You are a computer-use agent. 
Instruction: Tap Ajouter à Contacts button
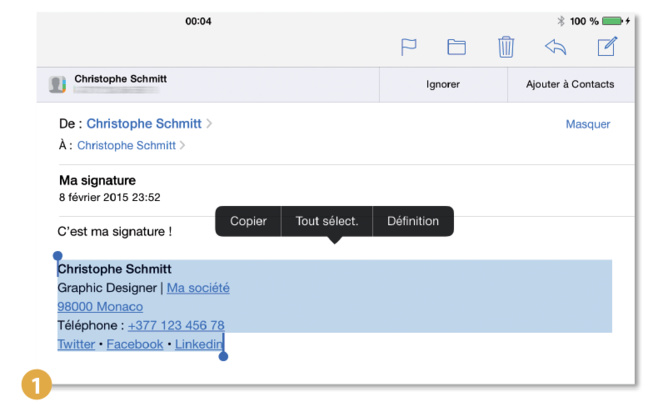pyautogui.click(x=570, y=84)
